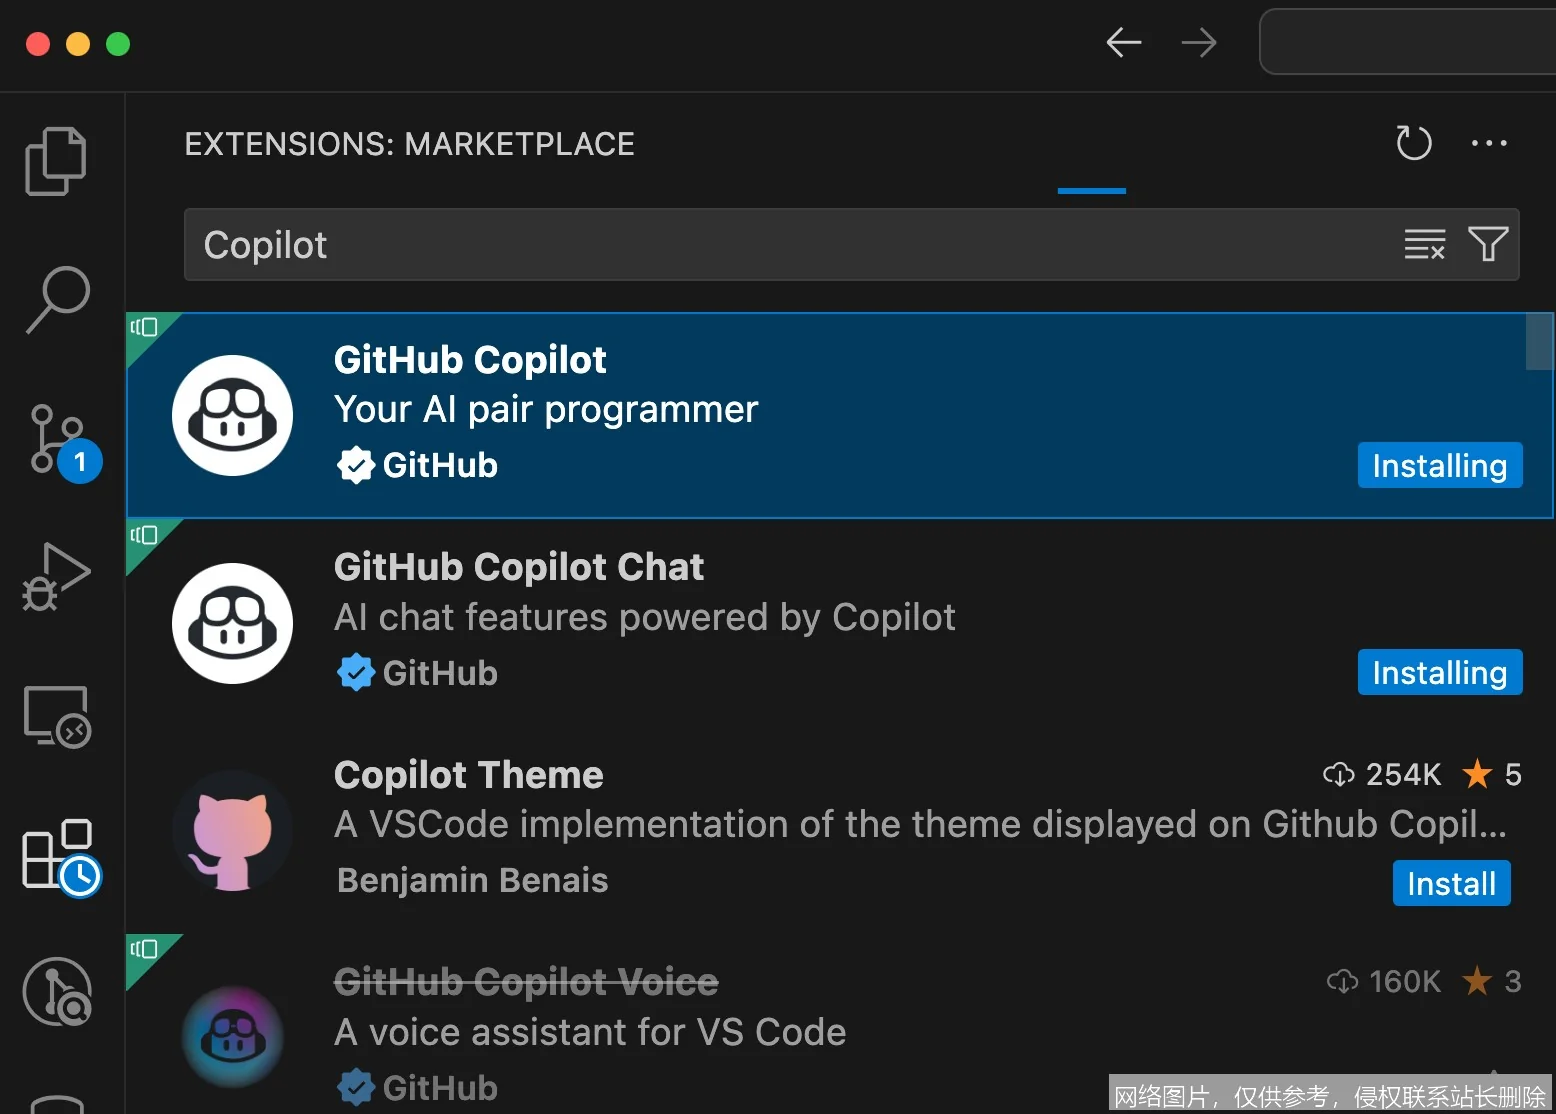Click Installing on GitHub Copilot Chat
The height and width of the screenshot is (1114, 1556).
pyautogui.click(x=1439, y=672)
